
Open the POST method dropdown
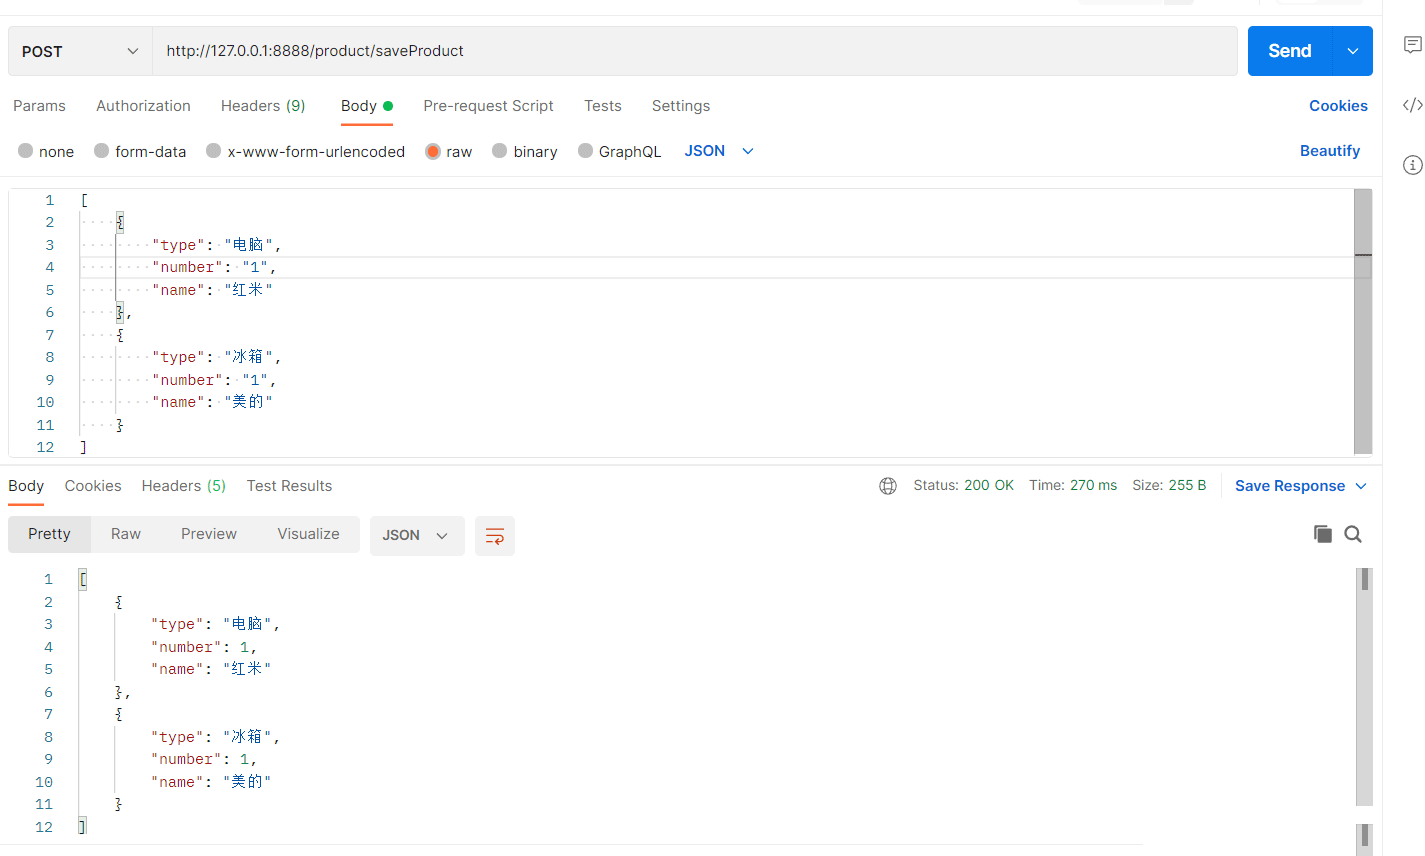point(80,51)
